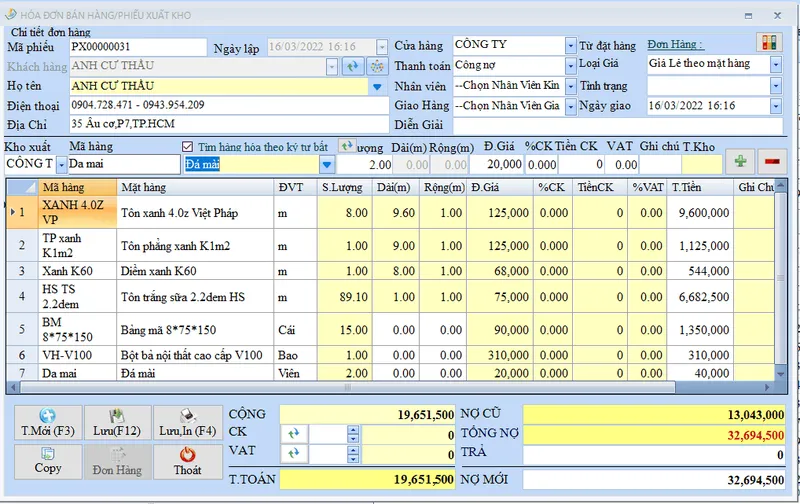This screenshot has height=504, width=800.
Task: Click the grid corner select-all cell
Action: (x=22, y=187)
